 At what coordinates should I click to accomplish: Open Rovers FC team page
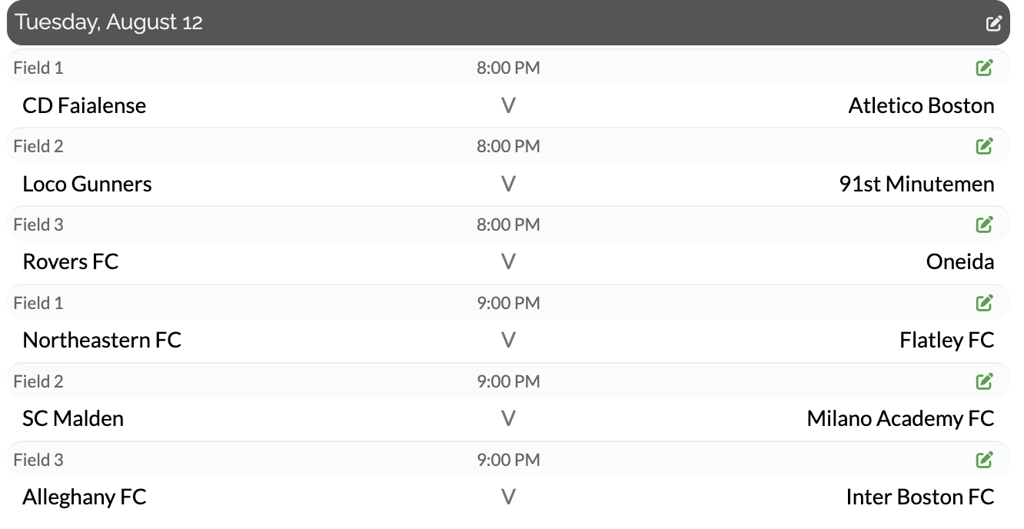(x=70, y=262)
